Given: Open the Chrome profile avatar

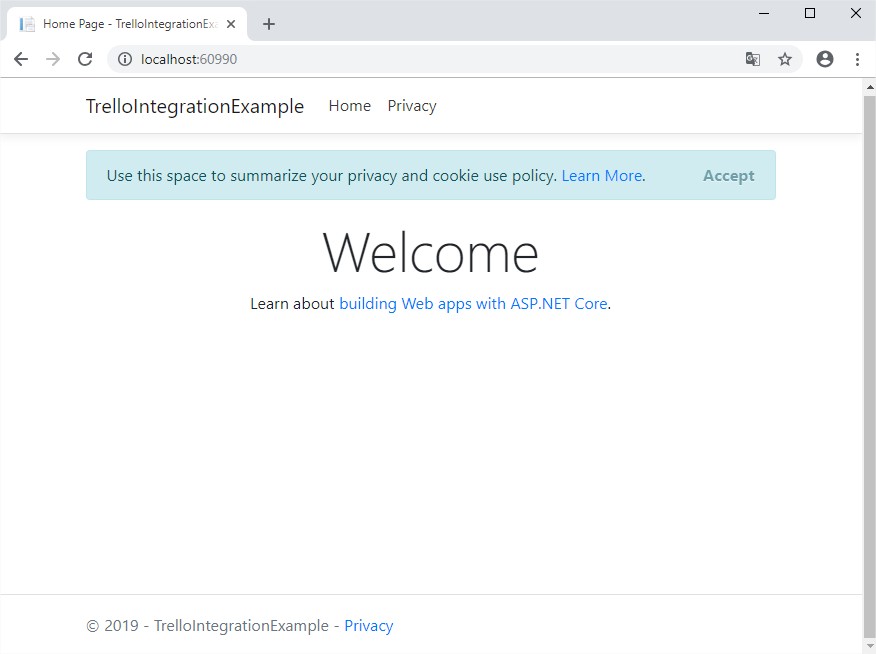Looking at the screenshot, I should [825, 59].
